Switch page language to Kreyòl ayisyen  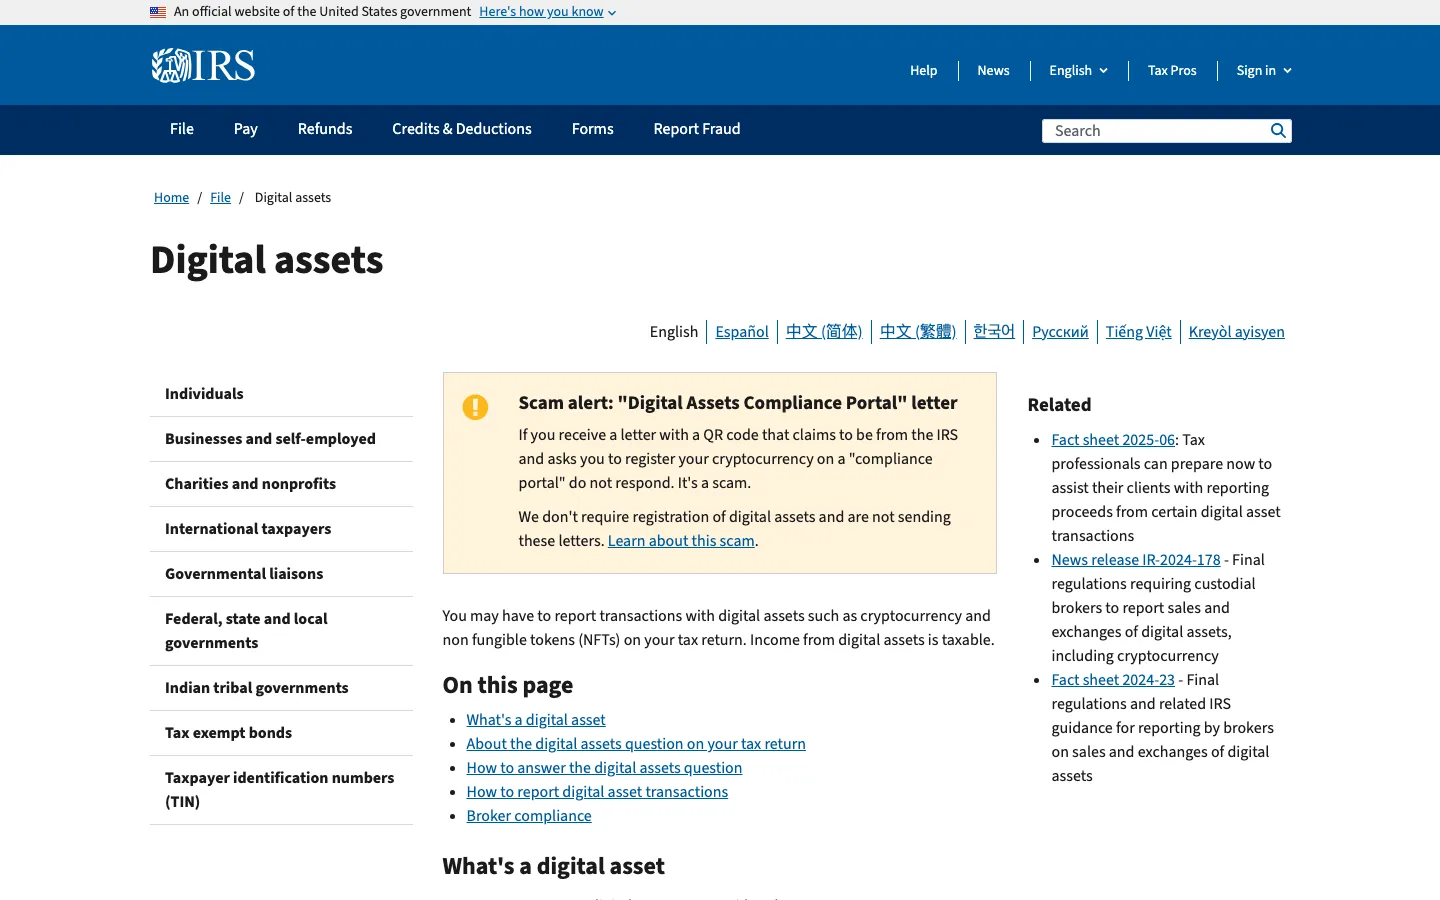click(x=1237, y=332)
